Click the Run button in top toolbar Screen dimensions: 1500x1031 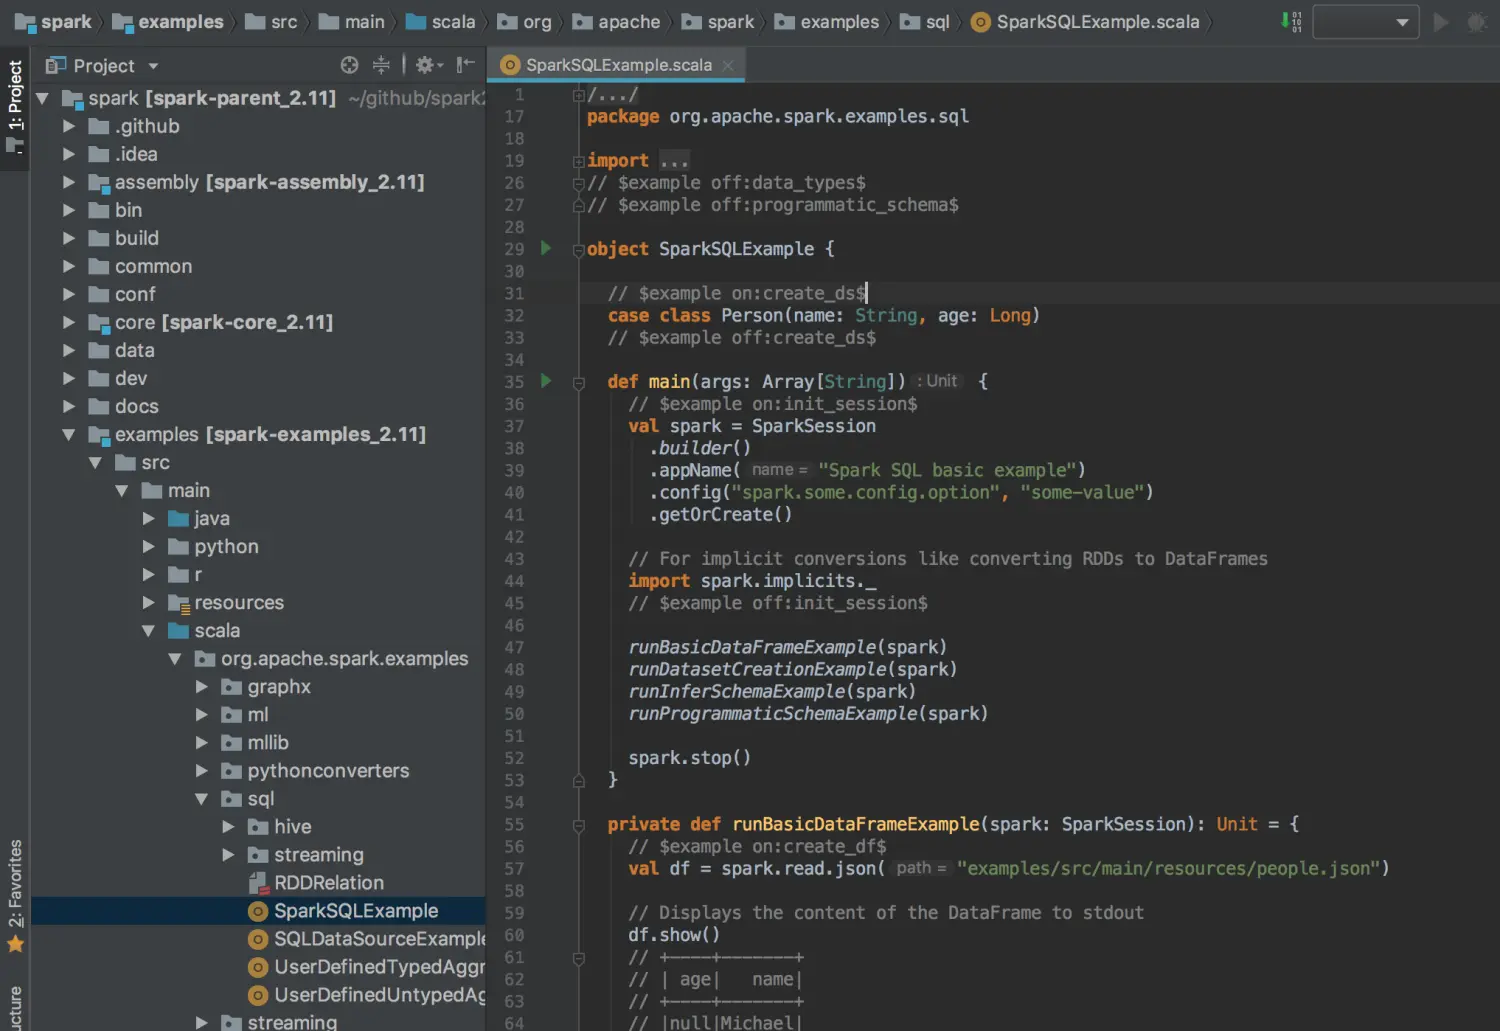point(1441,22)
